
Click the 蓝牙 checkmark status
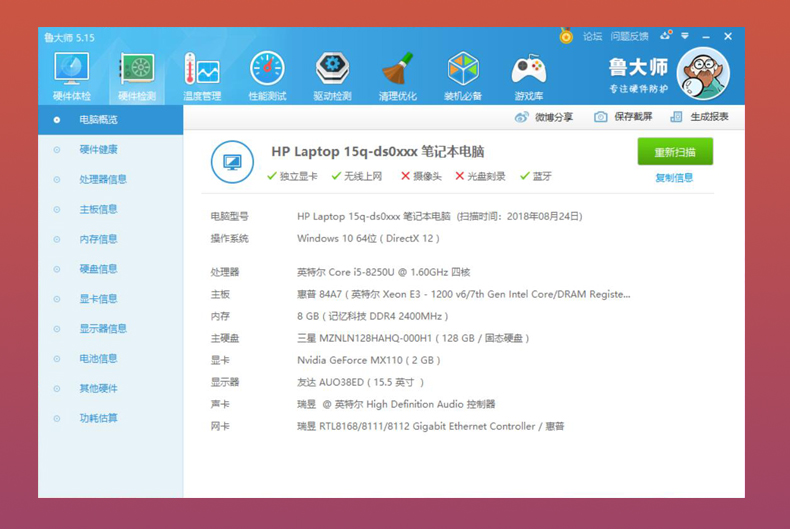pos(536,176)
